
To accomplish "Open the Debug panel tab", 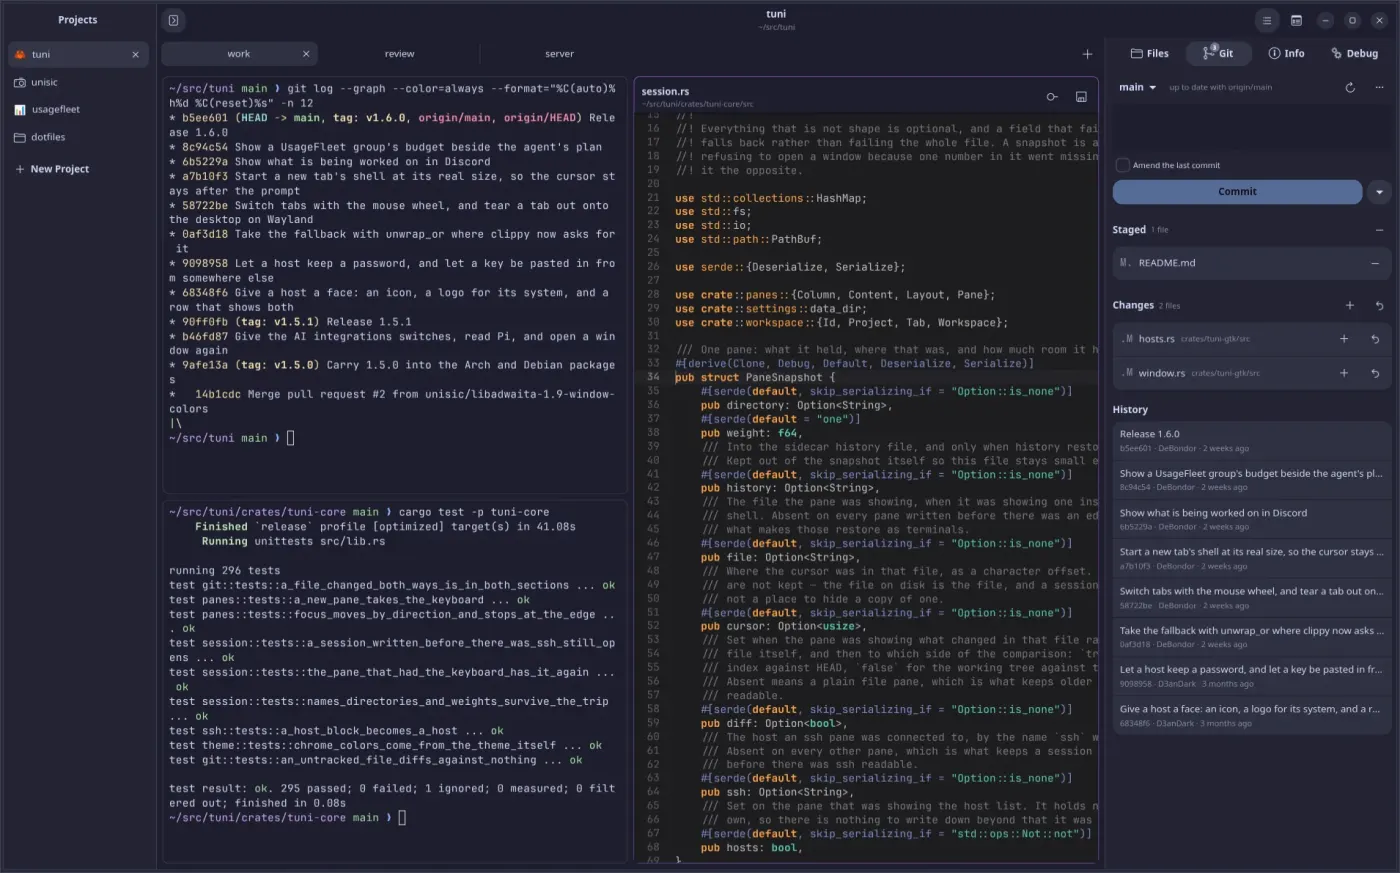I will 1354,54.
